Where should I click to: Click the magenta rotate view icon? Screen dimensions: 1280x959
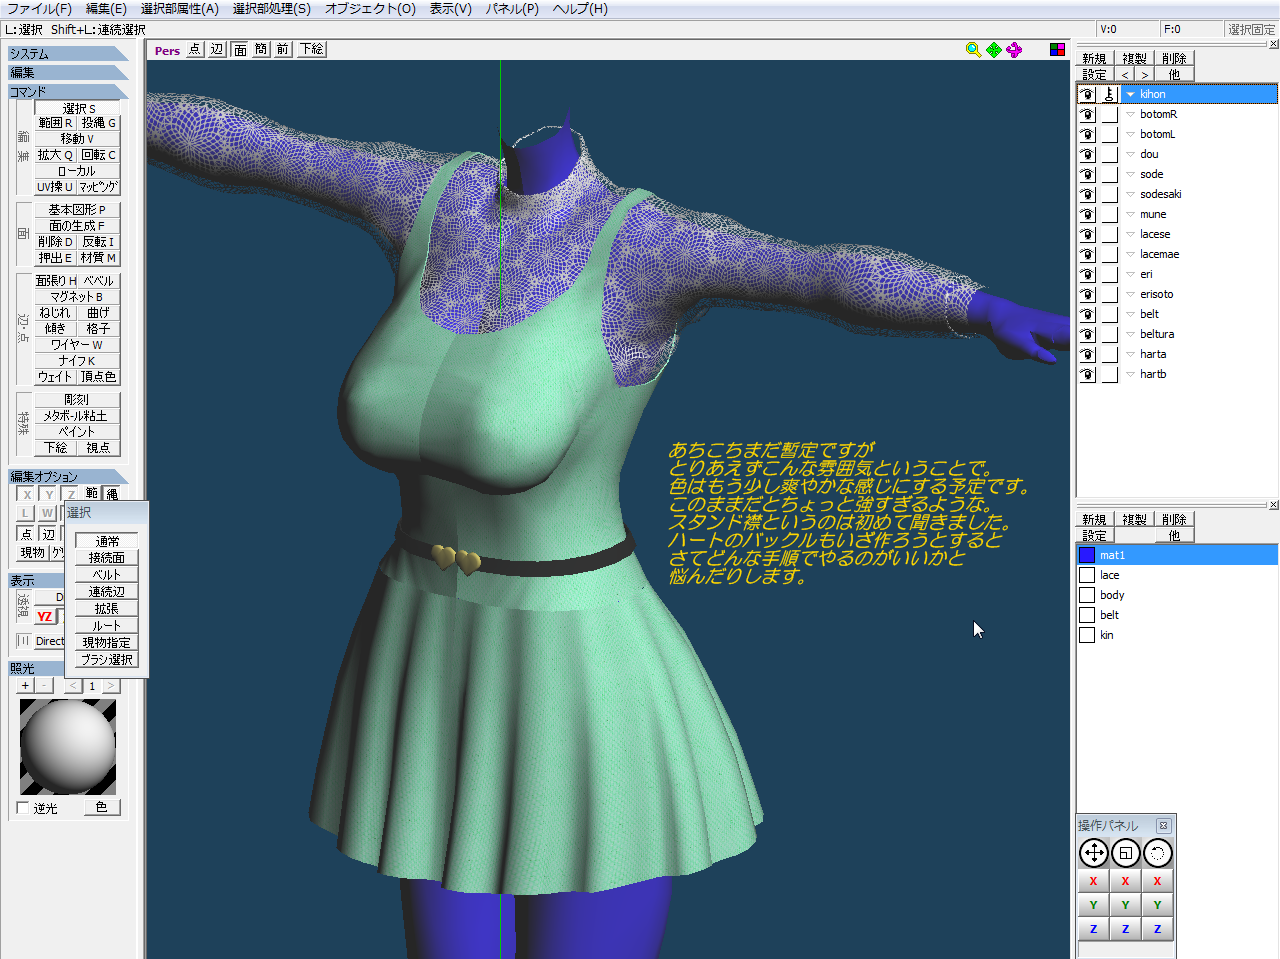coord(1015,50)
